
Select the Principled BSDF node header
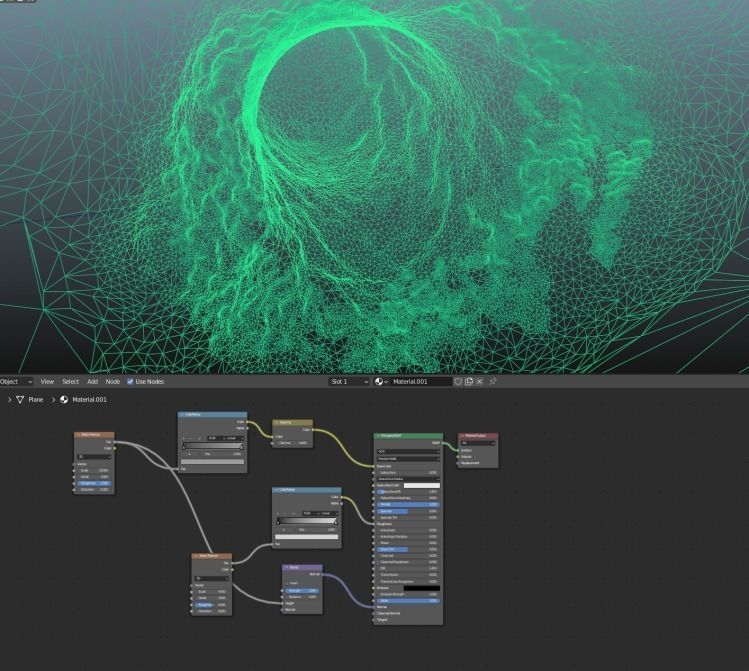(408, 436)
